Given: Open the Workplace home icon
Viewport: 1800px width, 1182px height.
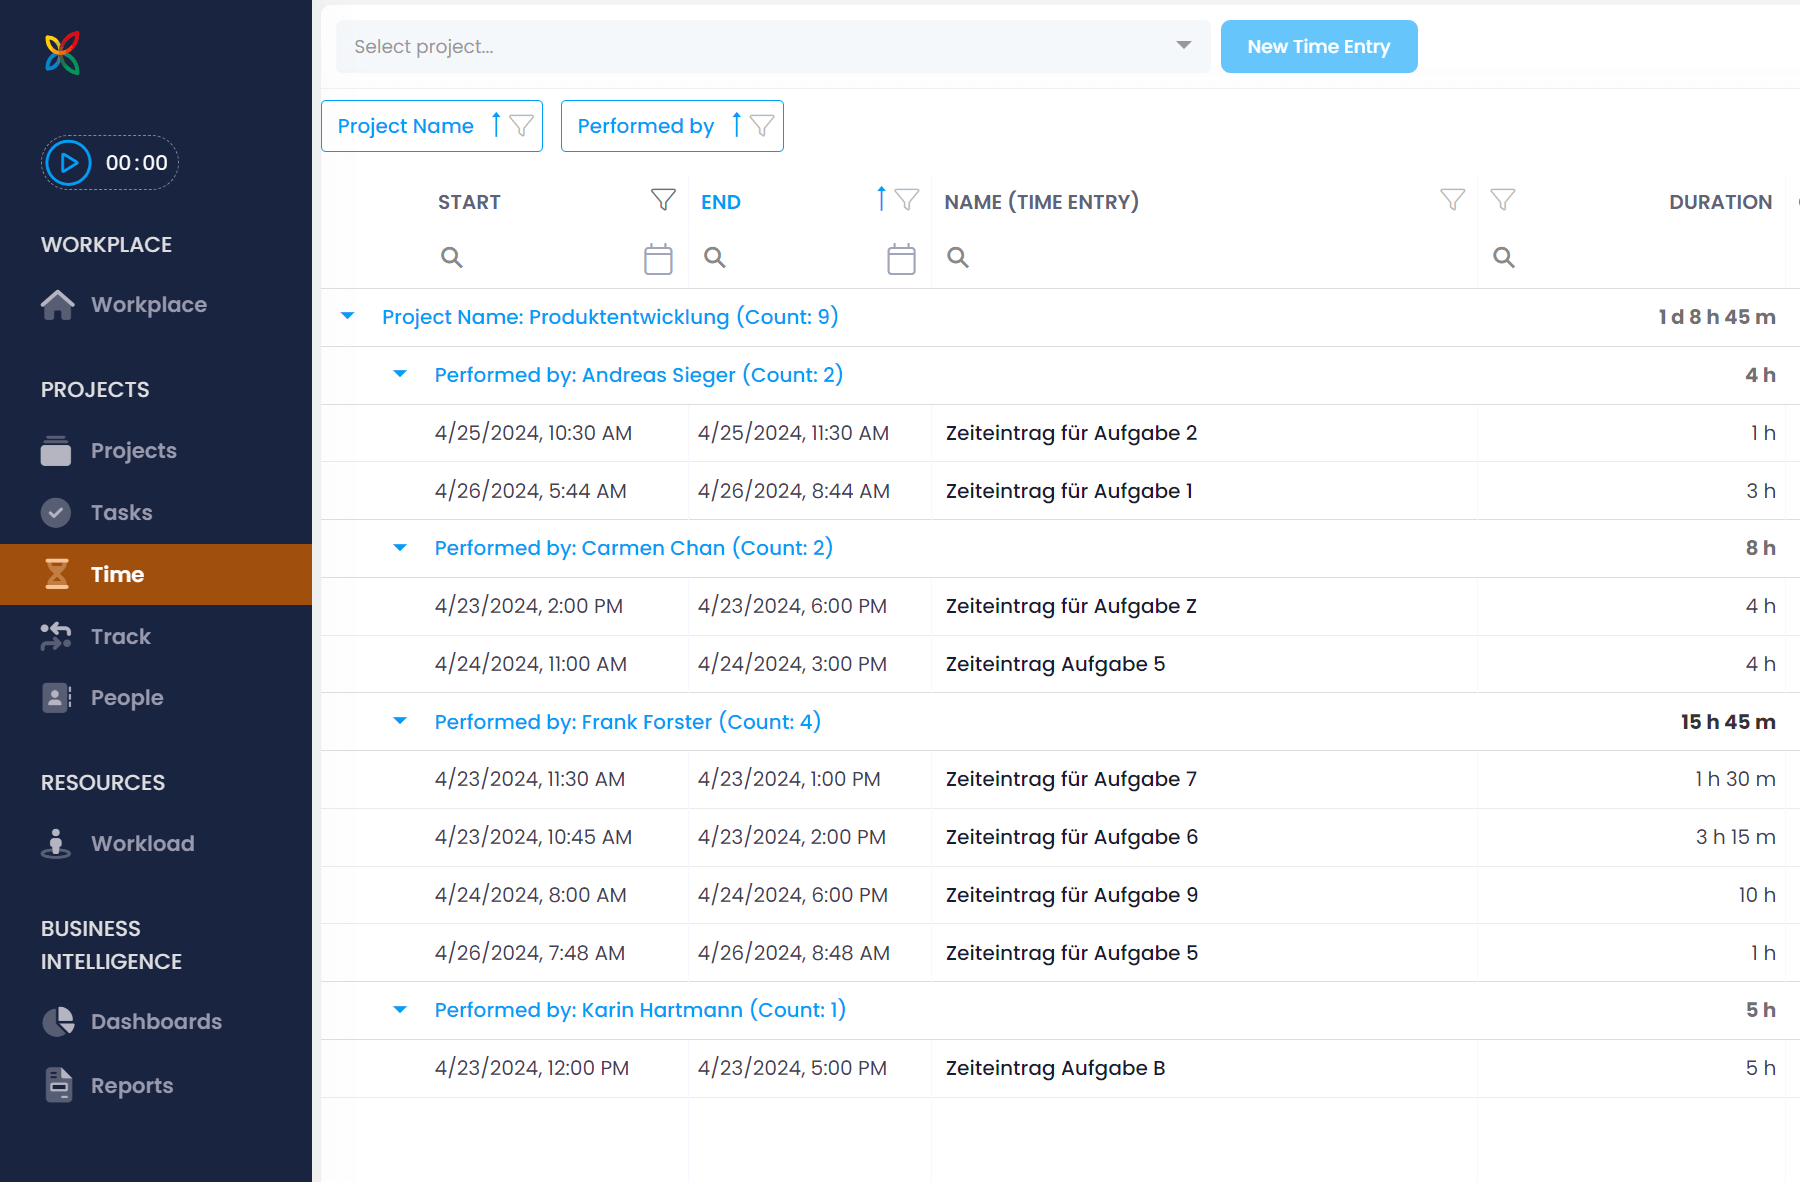Looking at the screenshot, I should (x=57, y=304).
